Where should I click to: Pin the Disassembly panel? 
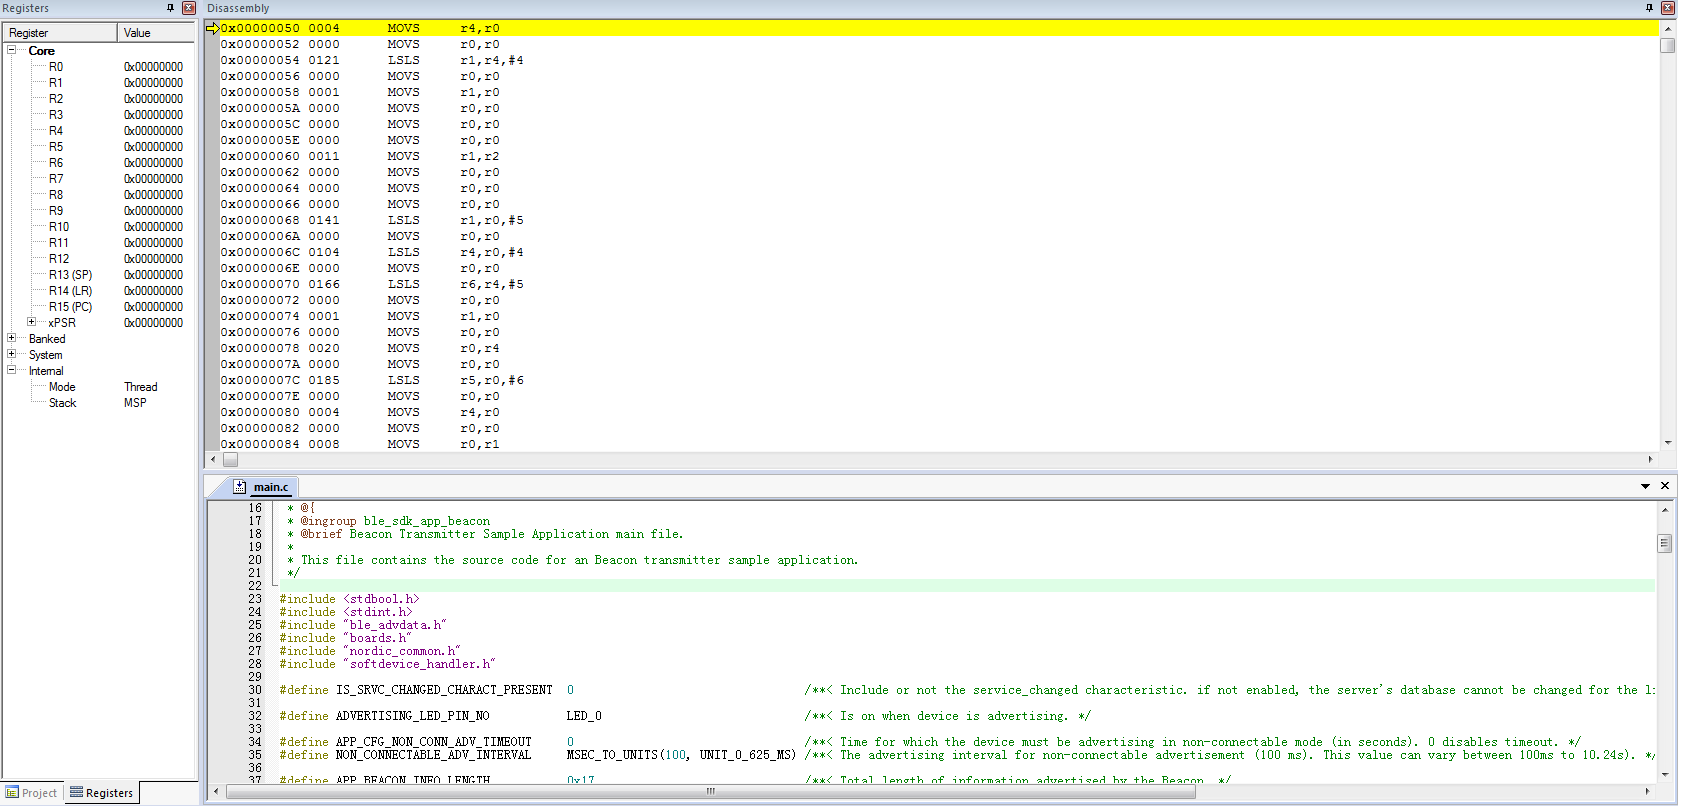[1649, 8]
